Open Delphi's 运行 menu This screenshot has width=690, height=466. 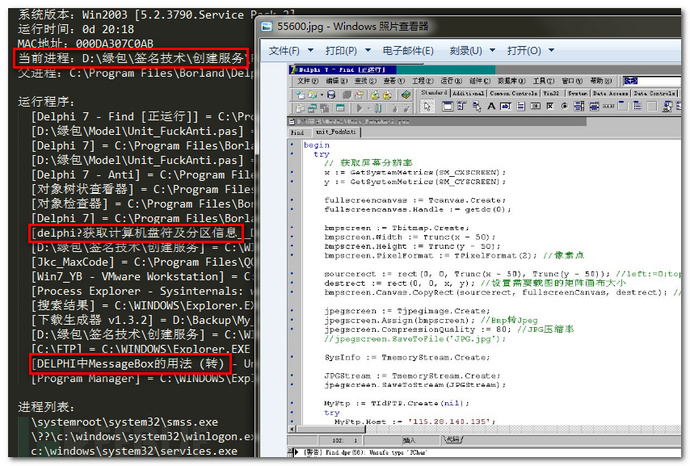tap(451, 81)
